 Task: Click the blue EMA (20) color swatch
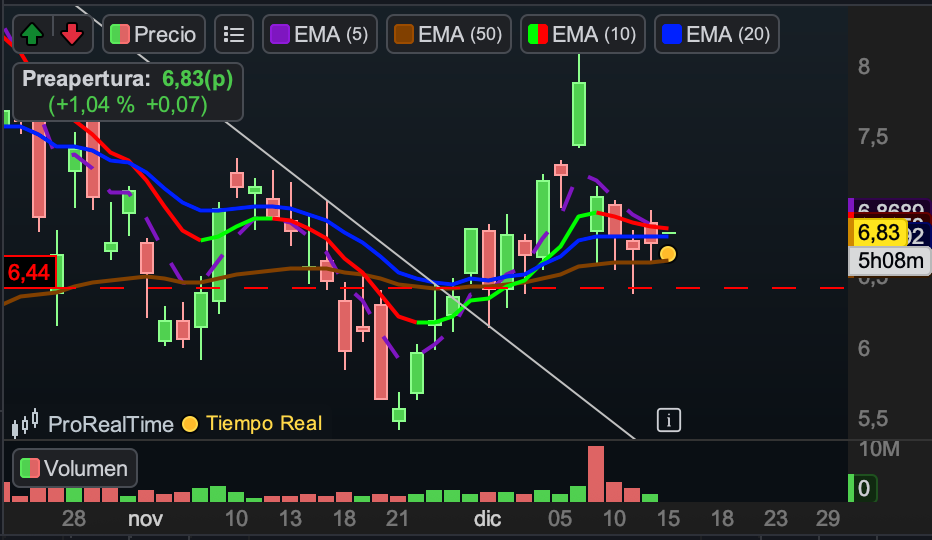672,34
